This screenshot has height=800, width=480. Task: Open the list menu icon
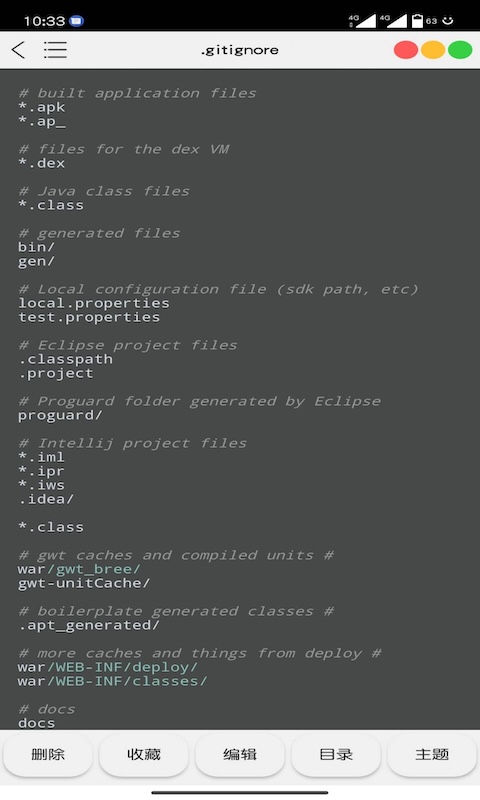click(55, 50)
